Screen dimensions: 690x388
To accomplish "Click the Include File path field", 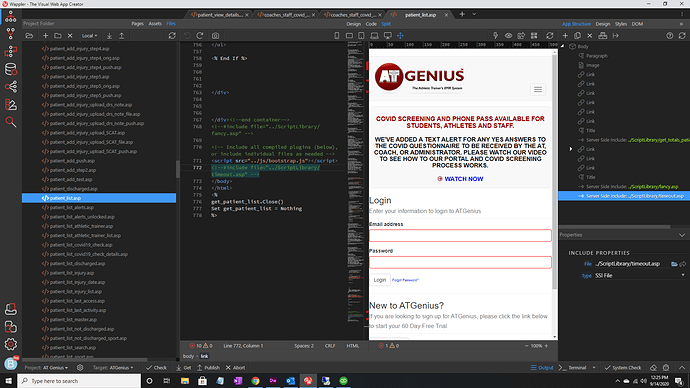I will pyautogui.click(x=631, y=264).
